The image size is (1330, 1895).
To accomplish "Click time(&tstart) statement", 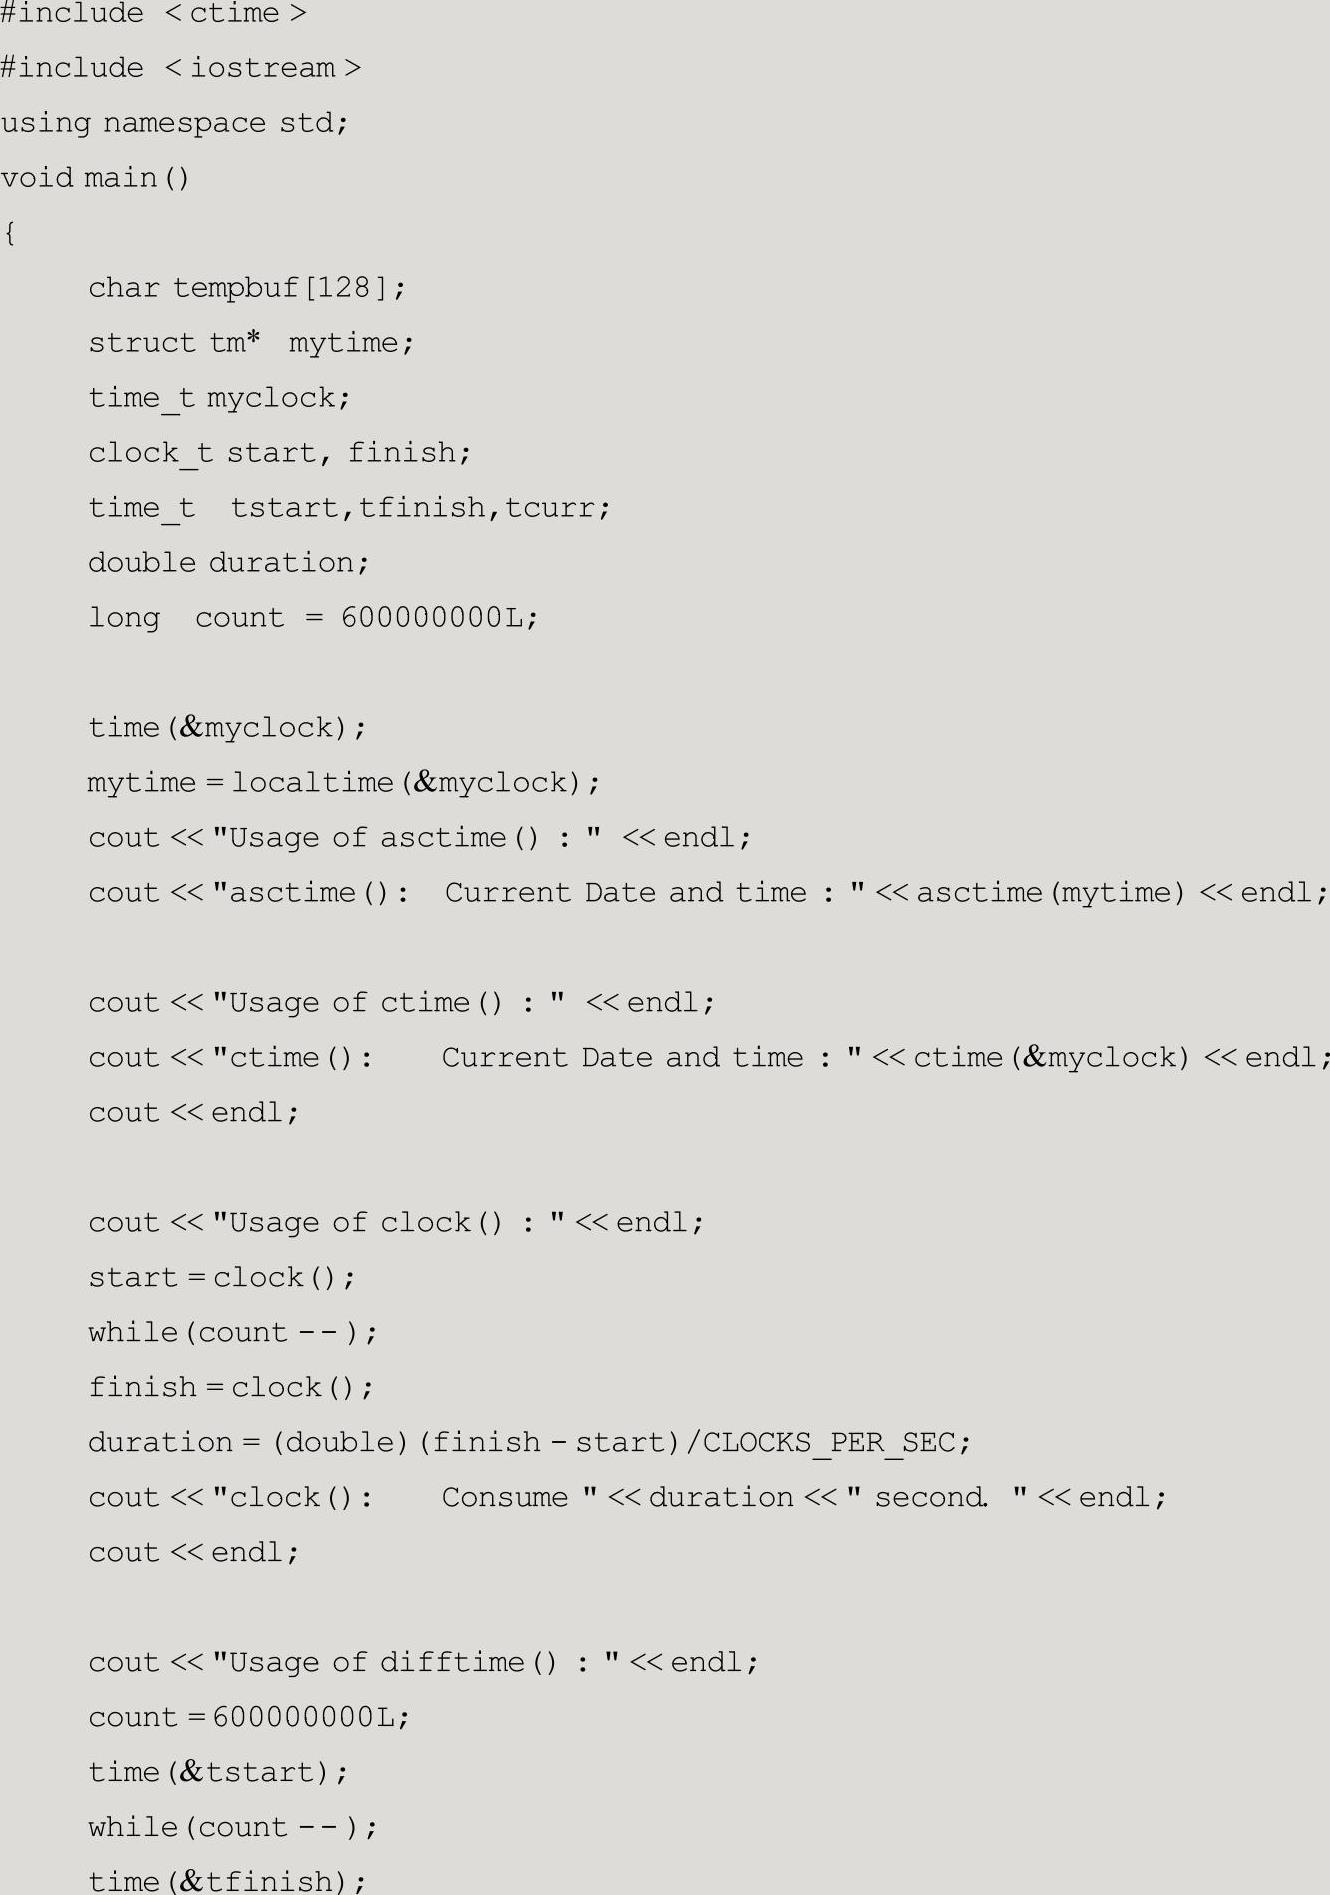I will coord(218,1773).
